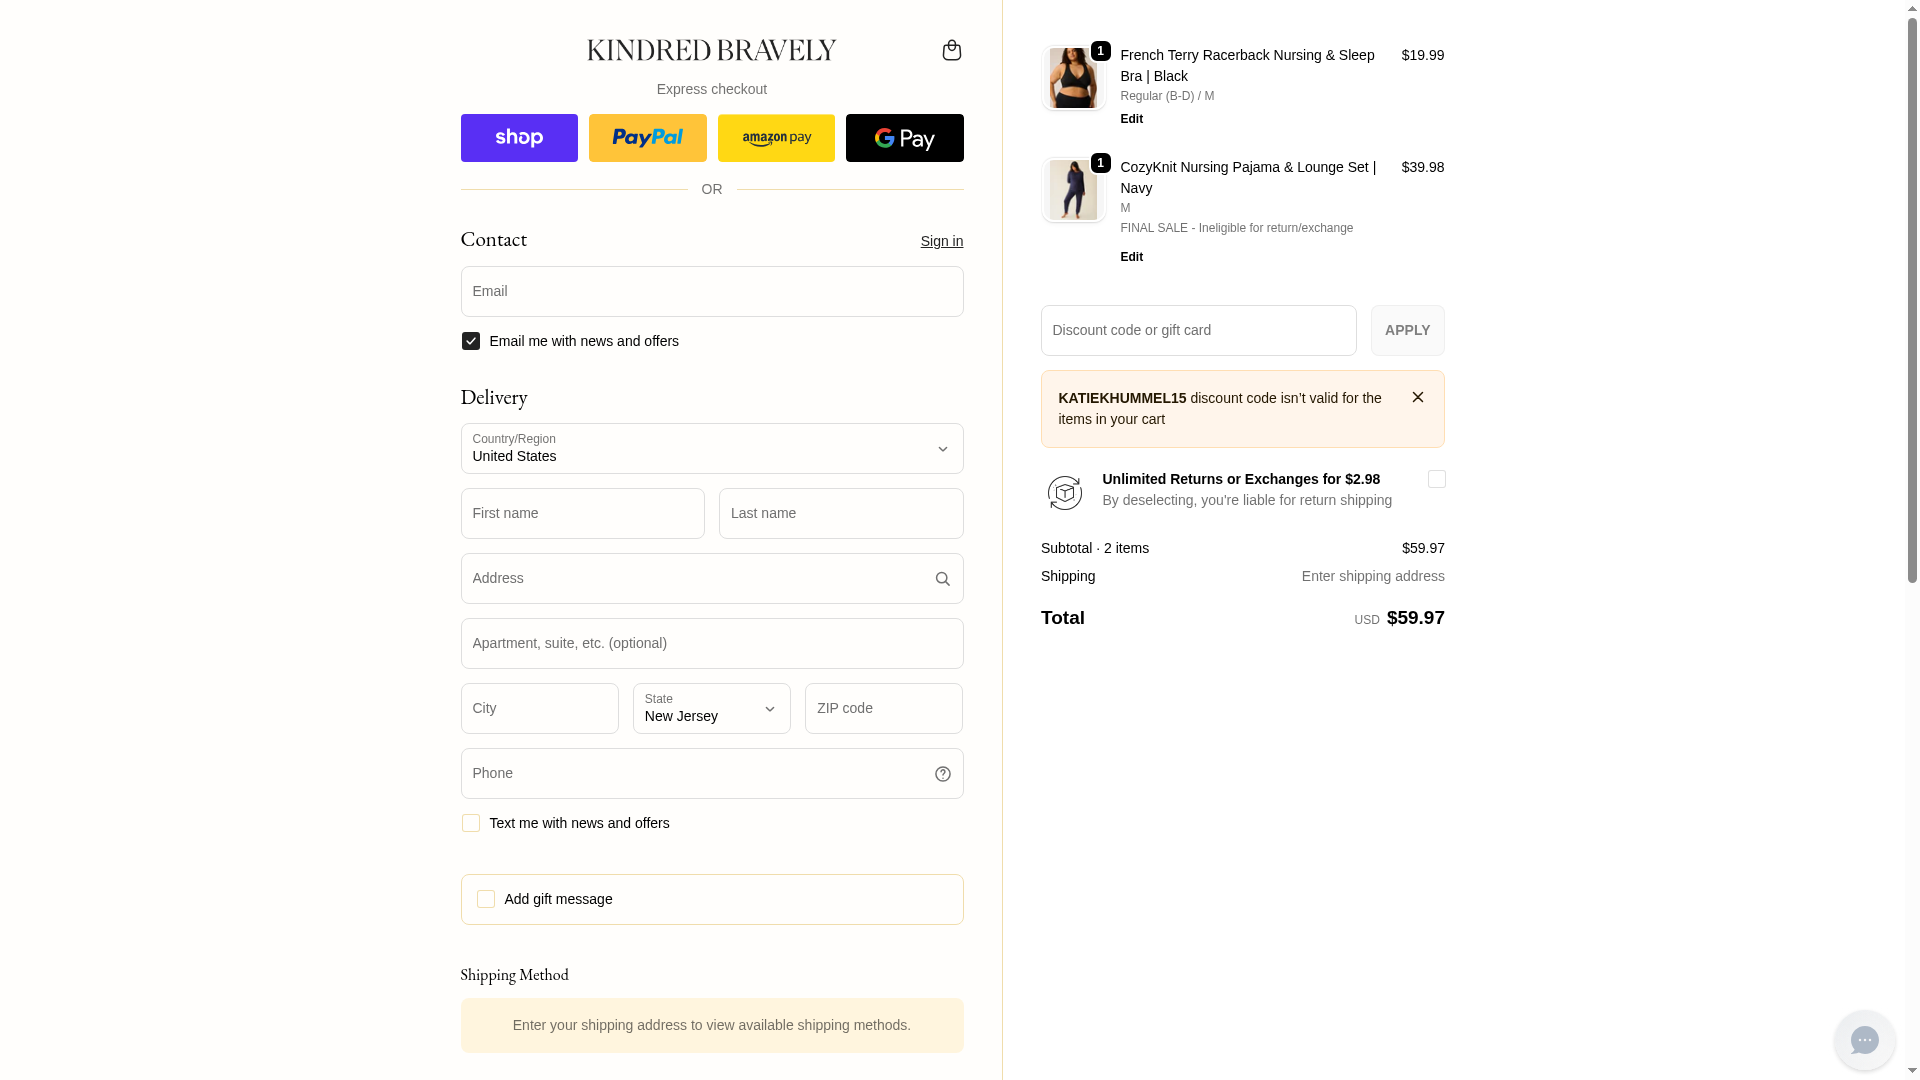Image resolution: width=1920 pixels, height=1080 pixels.
Task: Click the phone field help icon
Action: (942, 774)
